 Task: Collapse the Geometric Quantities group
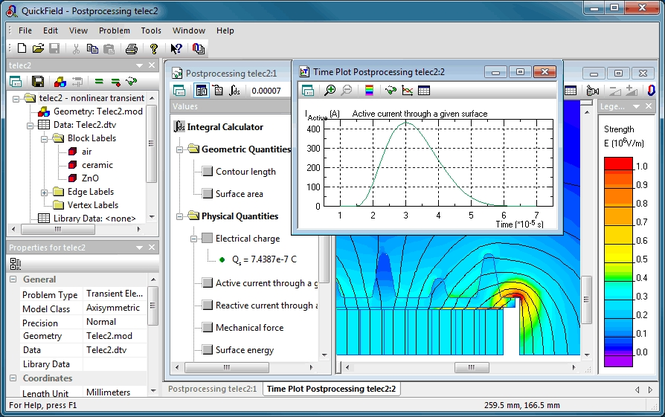[179, 149]
